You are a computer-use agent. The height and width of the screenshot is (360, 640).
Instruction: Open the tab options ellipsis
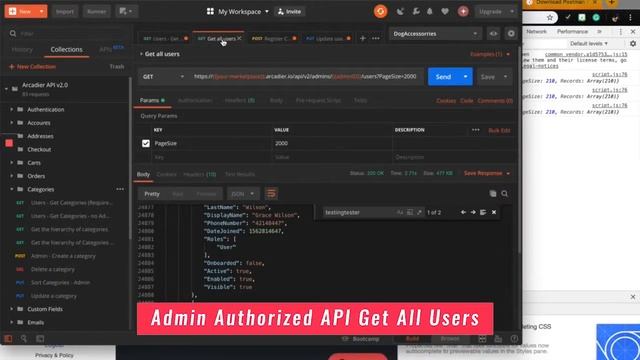(x=376, y=38)
